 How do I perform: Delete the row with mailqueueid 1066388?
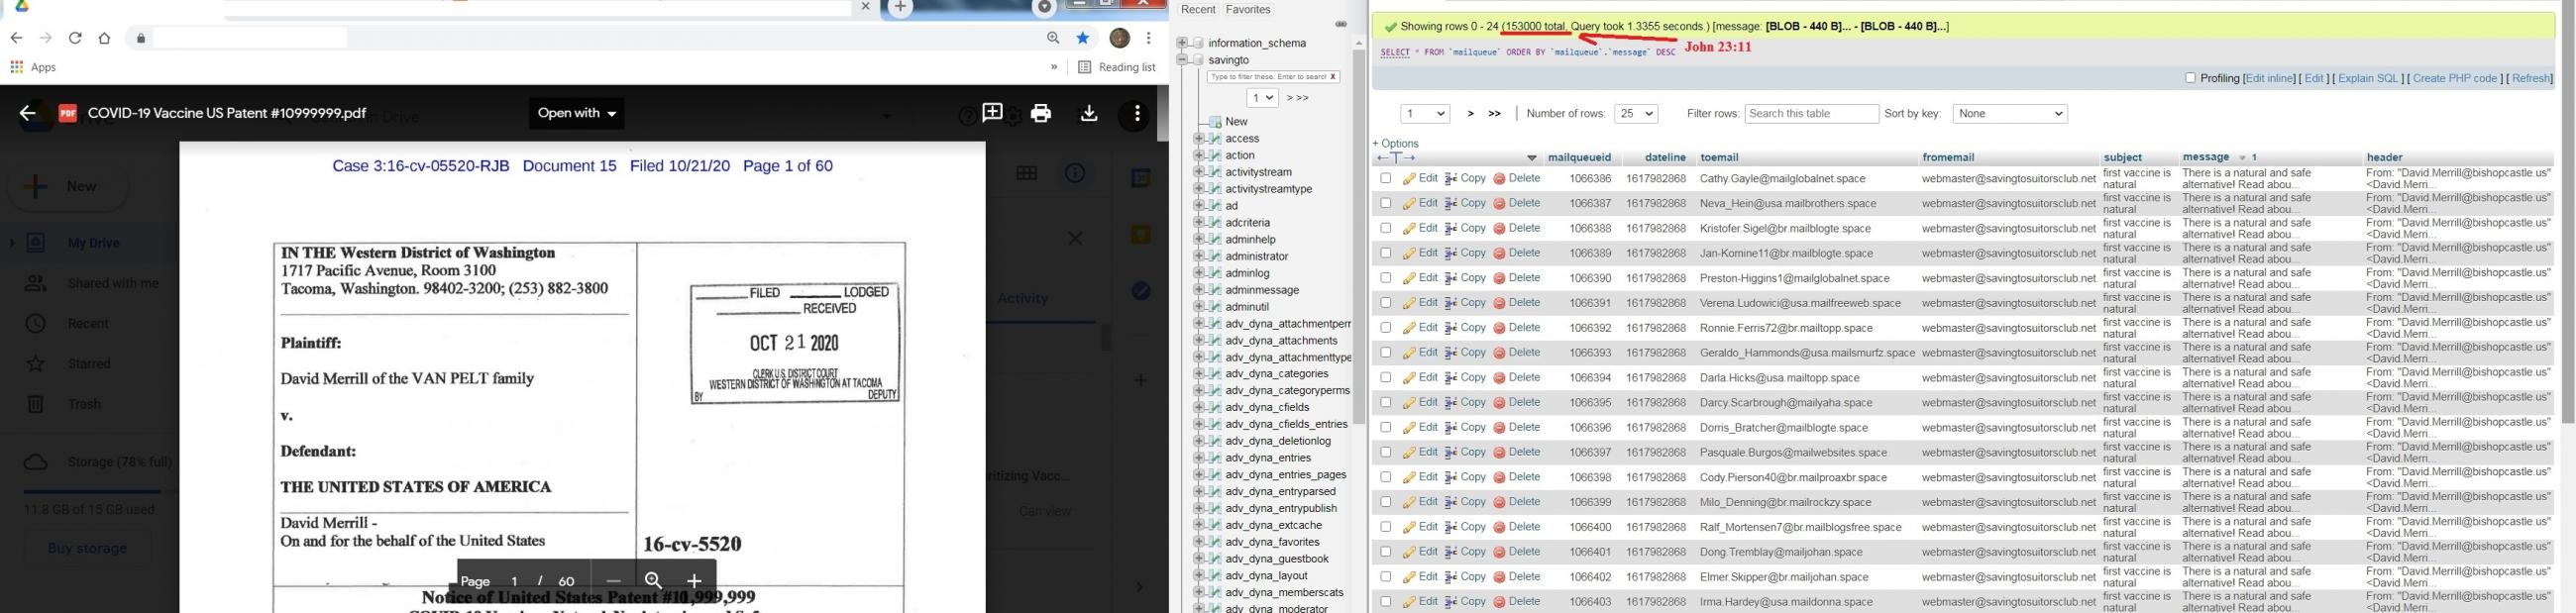[x=1517, y=229]
